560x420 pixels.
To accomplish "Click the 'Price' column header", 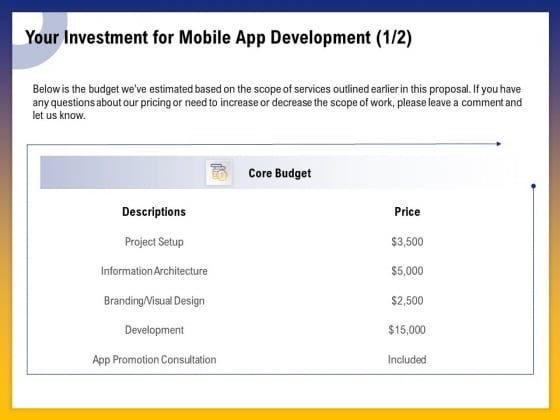I will pos(407,212).
